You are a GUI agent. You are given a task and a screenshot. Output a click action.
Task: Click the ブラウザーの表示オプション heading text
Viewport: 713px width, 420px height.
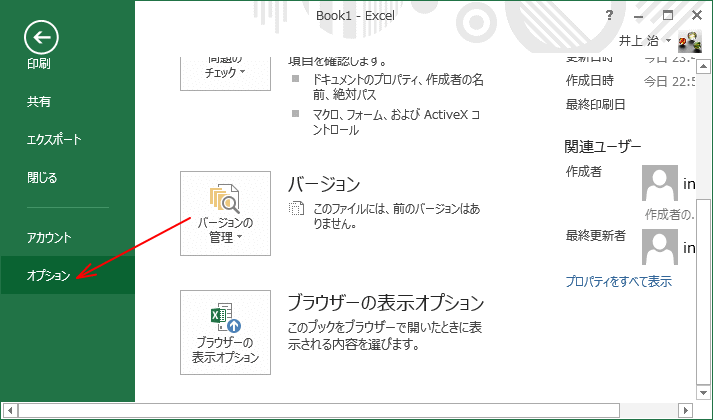(386, 303)
